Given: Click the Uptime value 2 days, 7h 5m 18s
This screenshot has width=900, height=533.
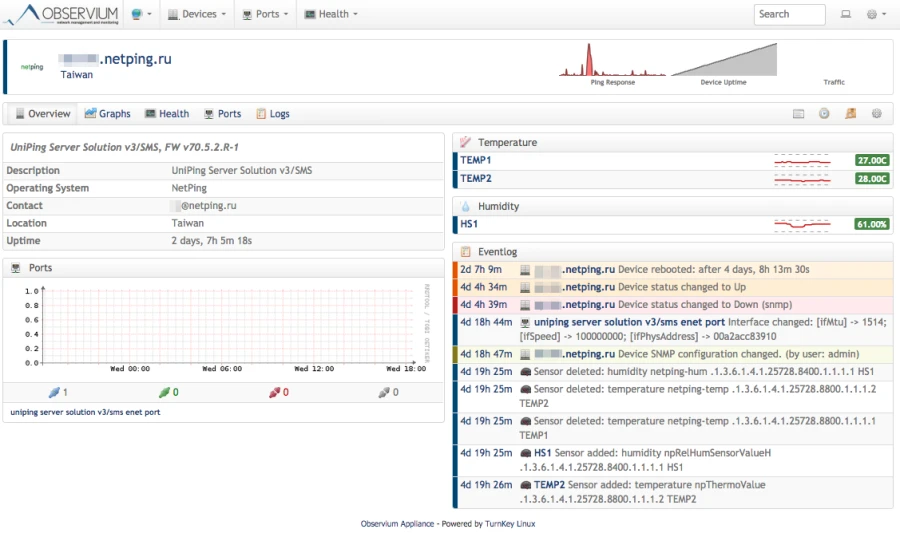Looking at the screenshot, I should pos(212,240).
